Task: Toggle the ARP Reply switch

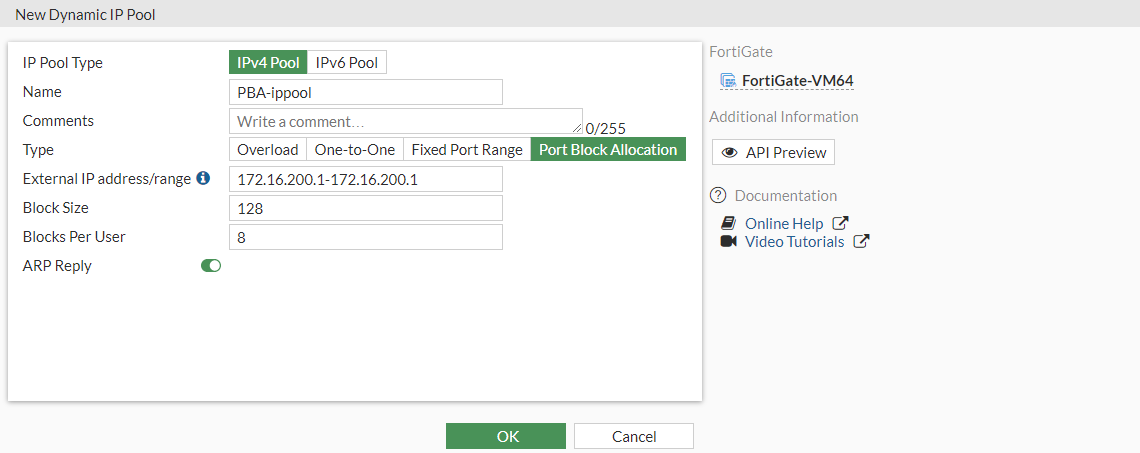Action: coord(211,266)
